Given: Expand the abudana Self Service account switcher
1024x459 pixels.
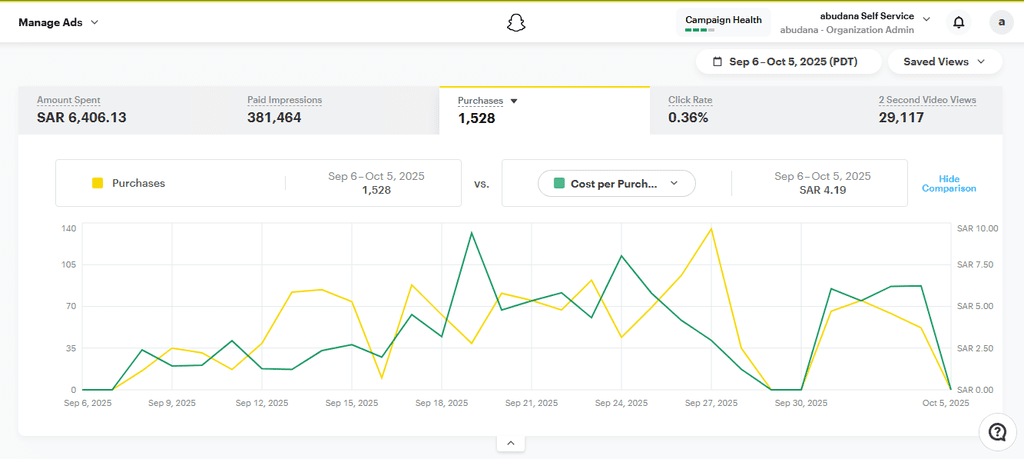Looking at the screenshot, I should (926, 18).
